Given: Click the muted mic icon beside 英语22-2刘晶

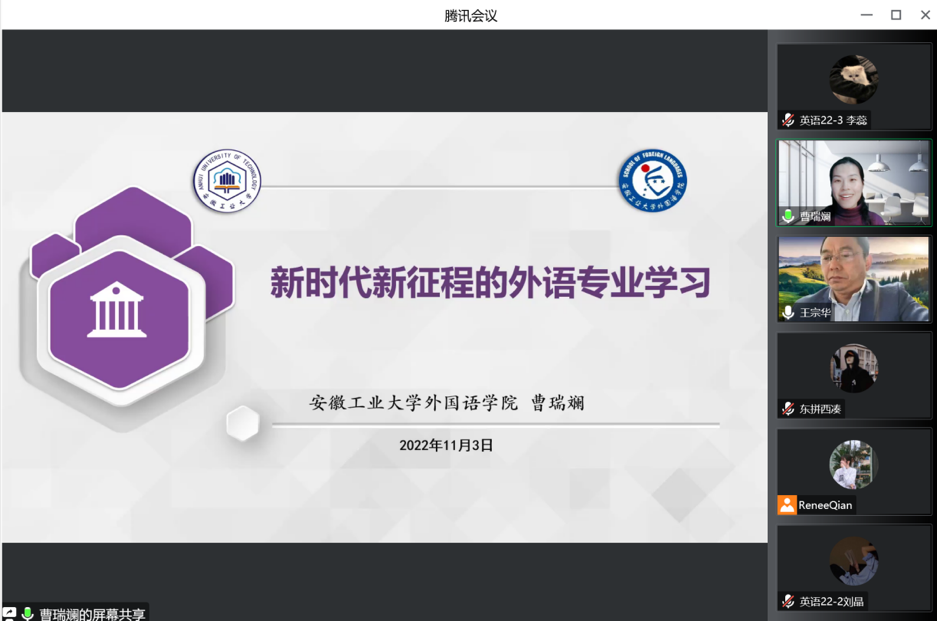Looking at the screenshot, I should click(x=788, y=601).
